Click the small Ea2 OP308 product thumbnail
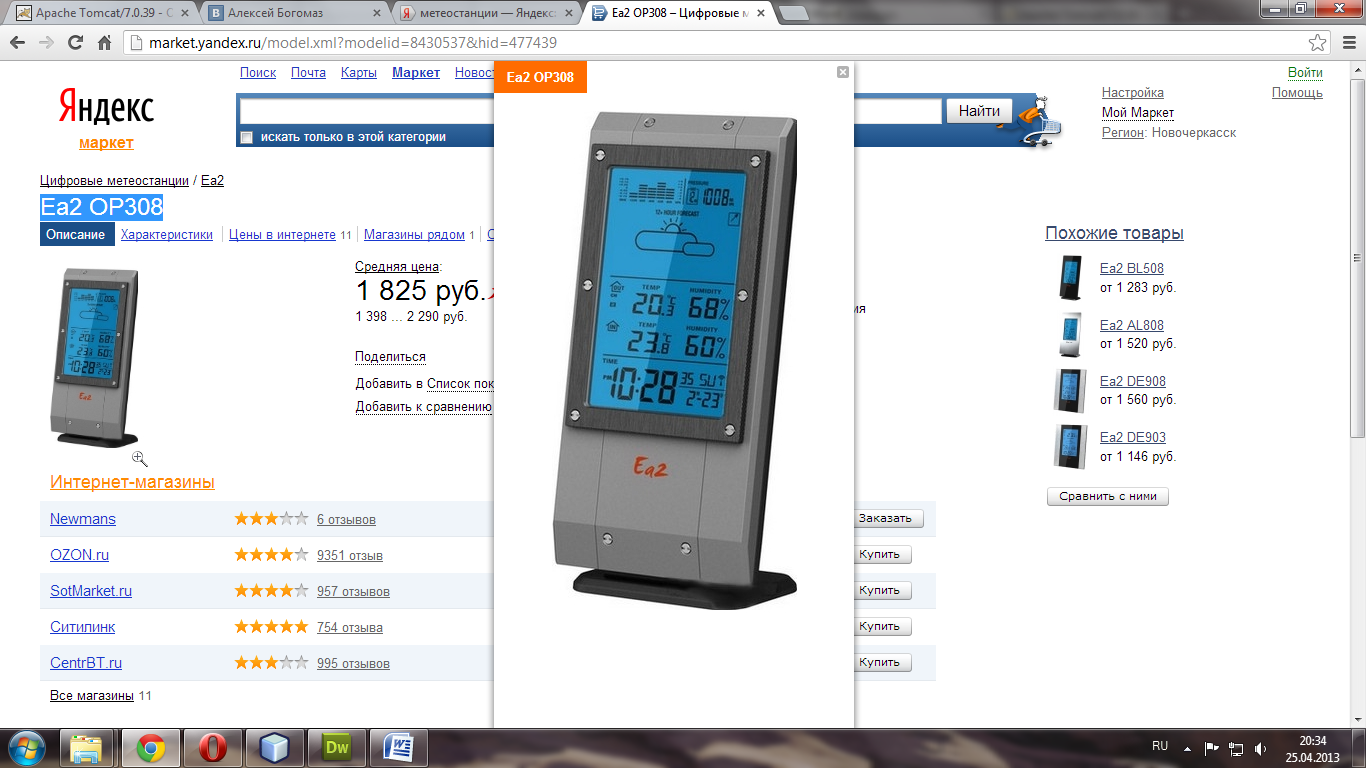Image resolution: width=1366 pixels, height=768 pixels. pyautogui.click(x=95, y=357)
